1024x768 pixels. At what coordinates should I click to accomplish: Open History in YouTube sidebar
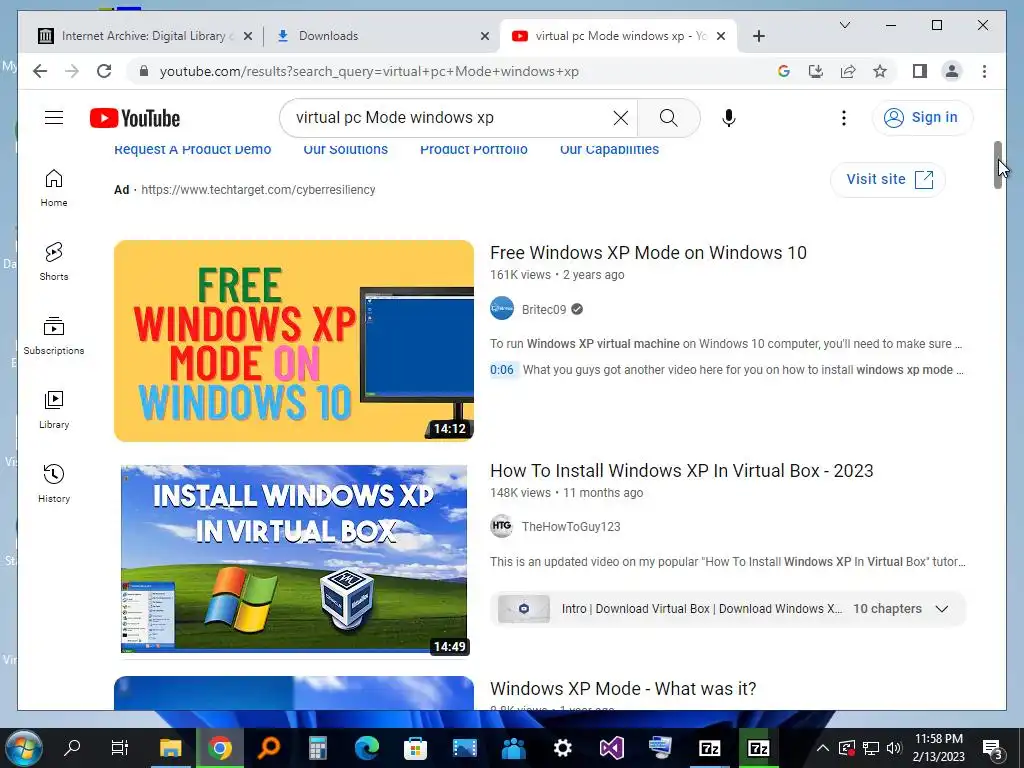click(x=54, y=483)
